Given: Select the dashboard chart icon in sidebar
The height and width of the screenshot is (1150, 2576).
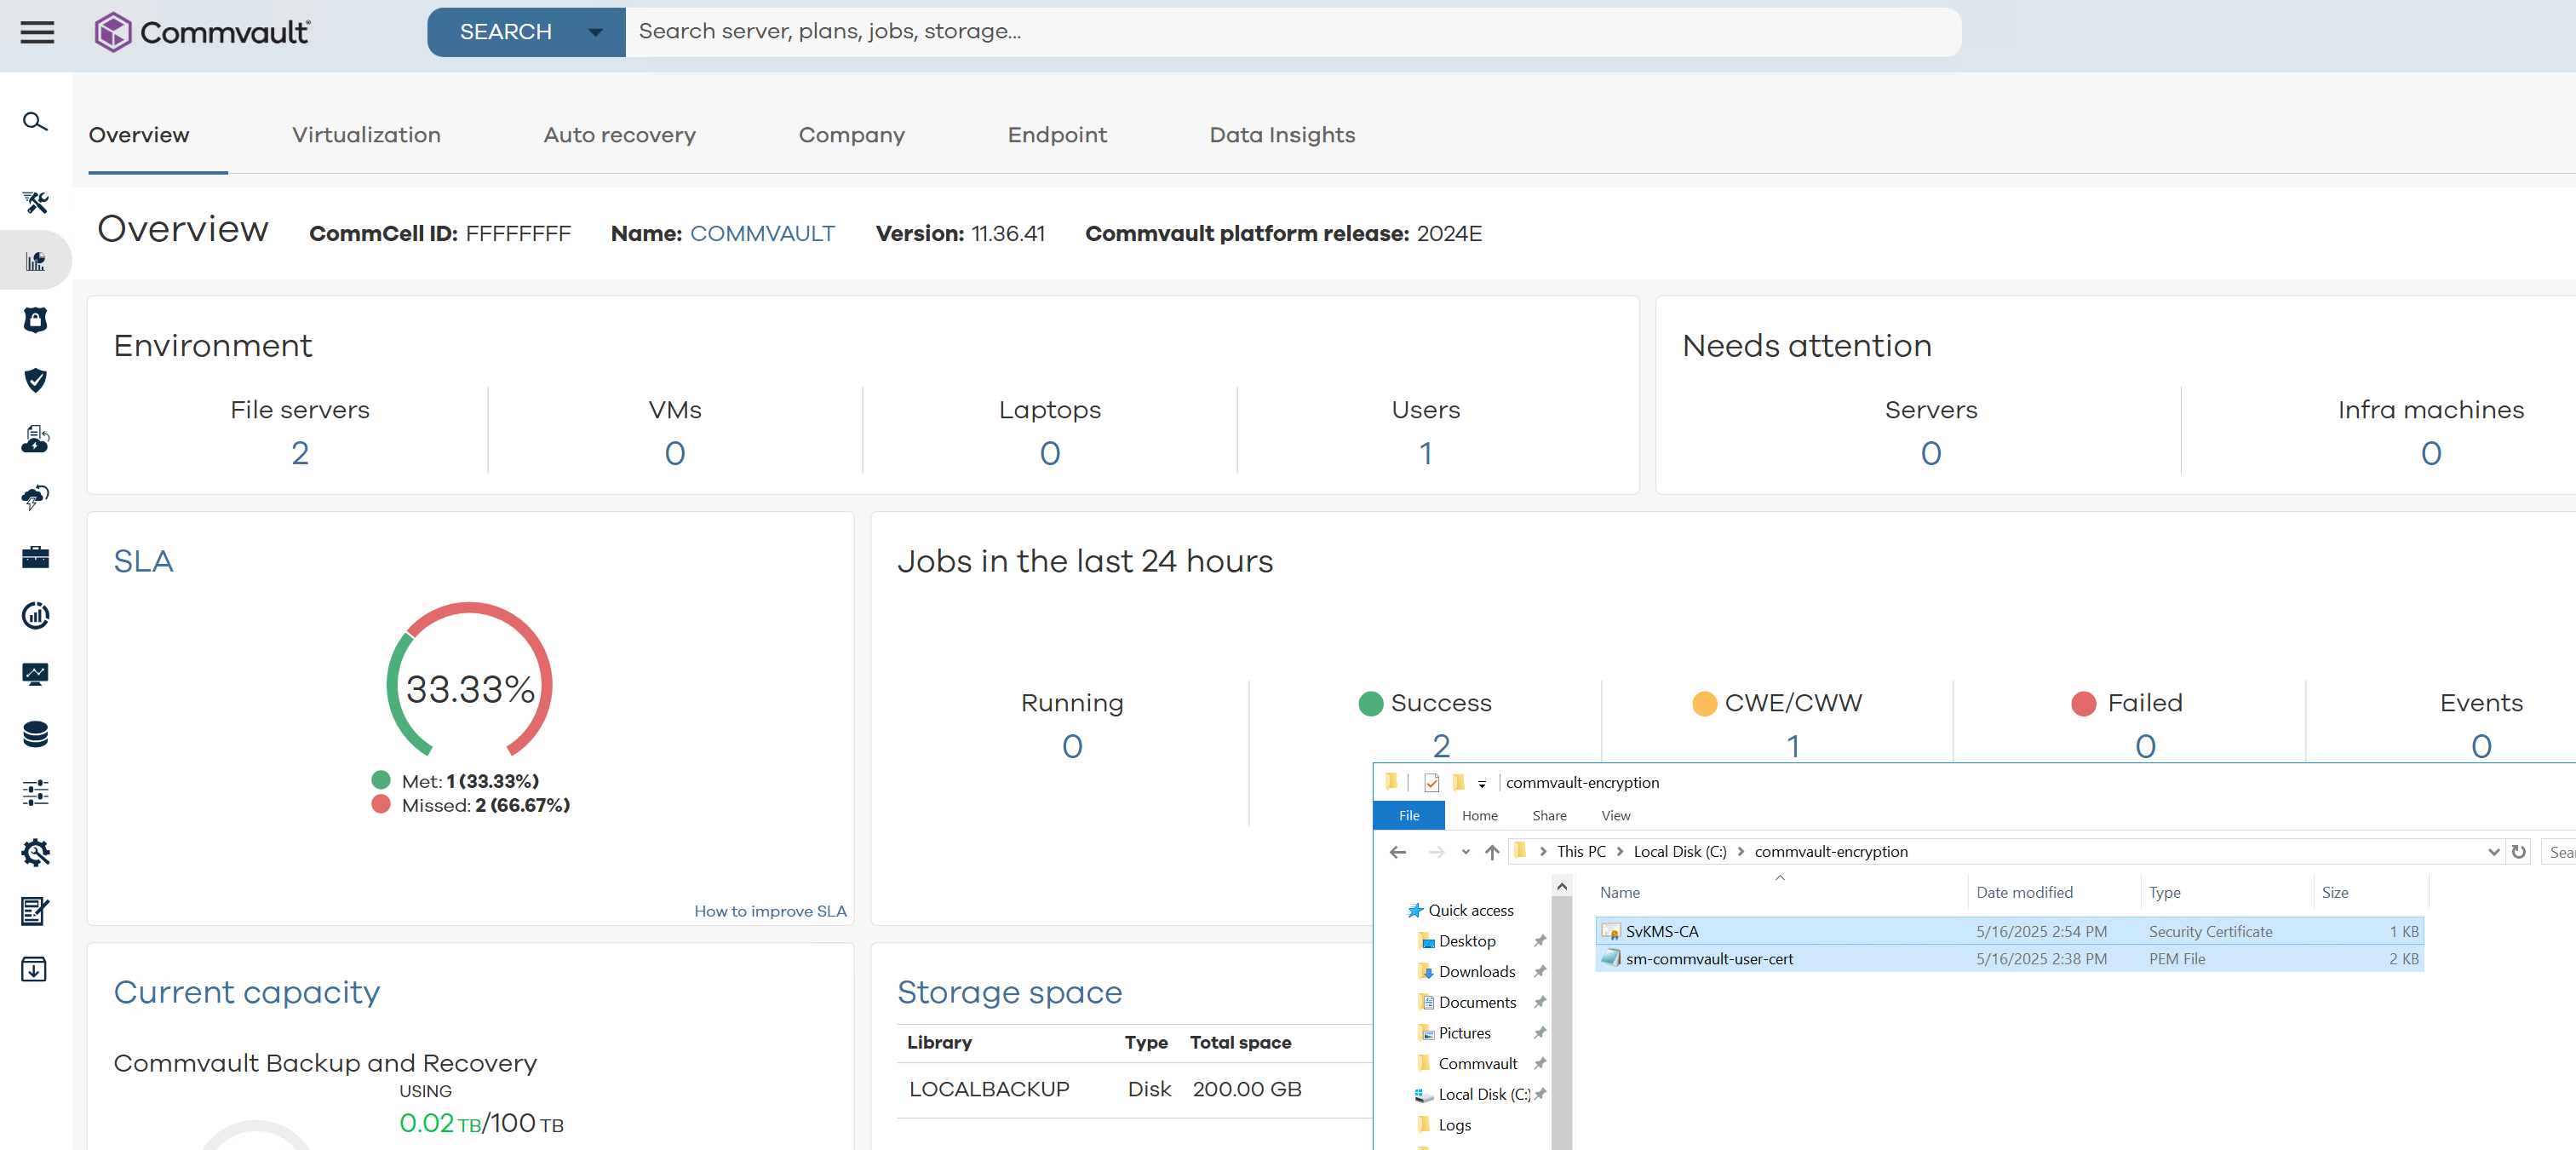Looking at the screenshot, I should click(35, 261).
